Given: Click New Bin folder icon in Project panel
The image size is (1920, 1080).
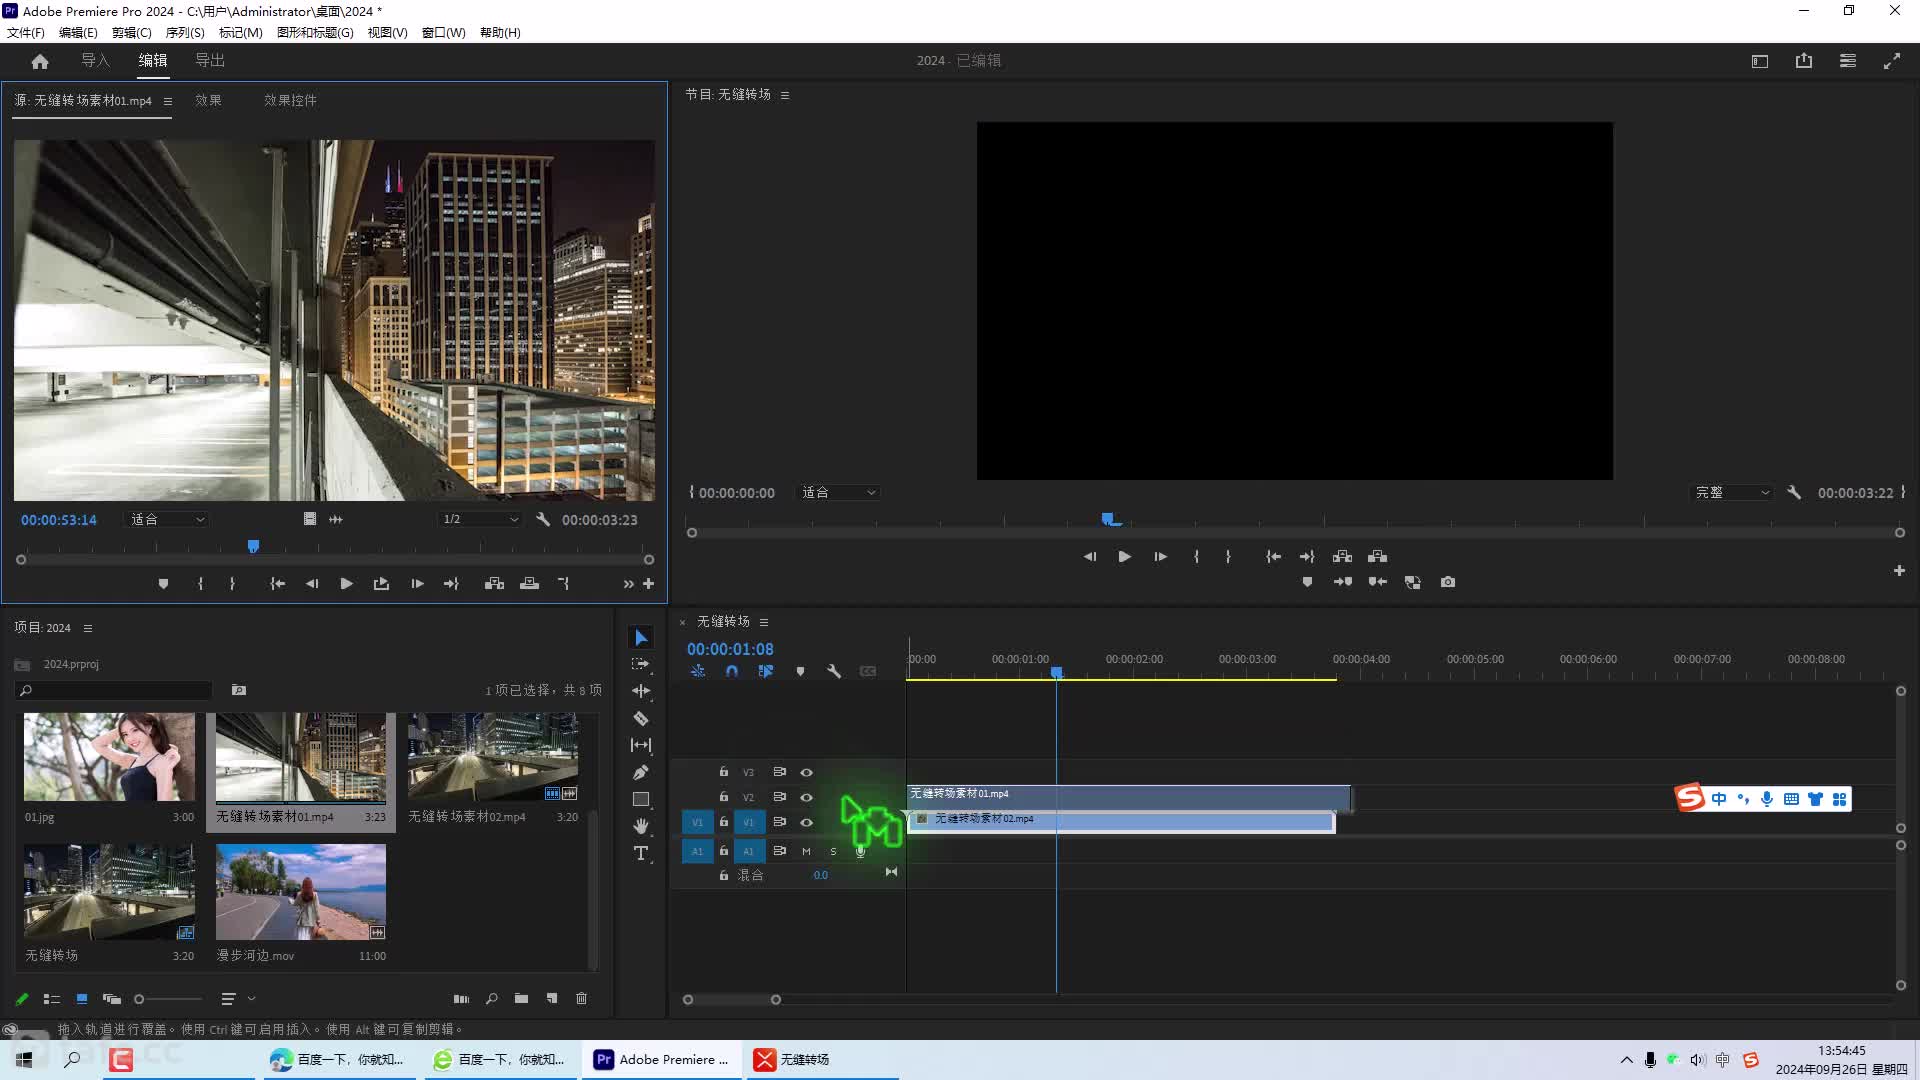Looking at the screenshot, I should click(521, 998).
